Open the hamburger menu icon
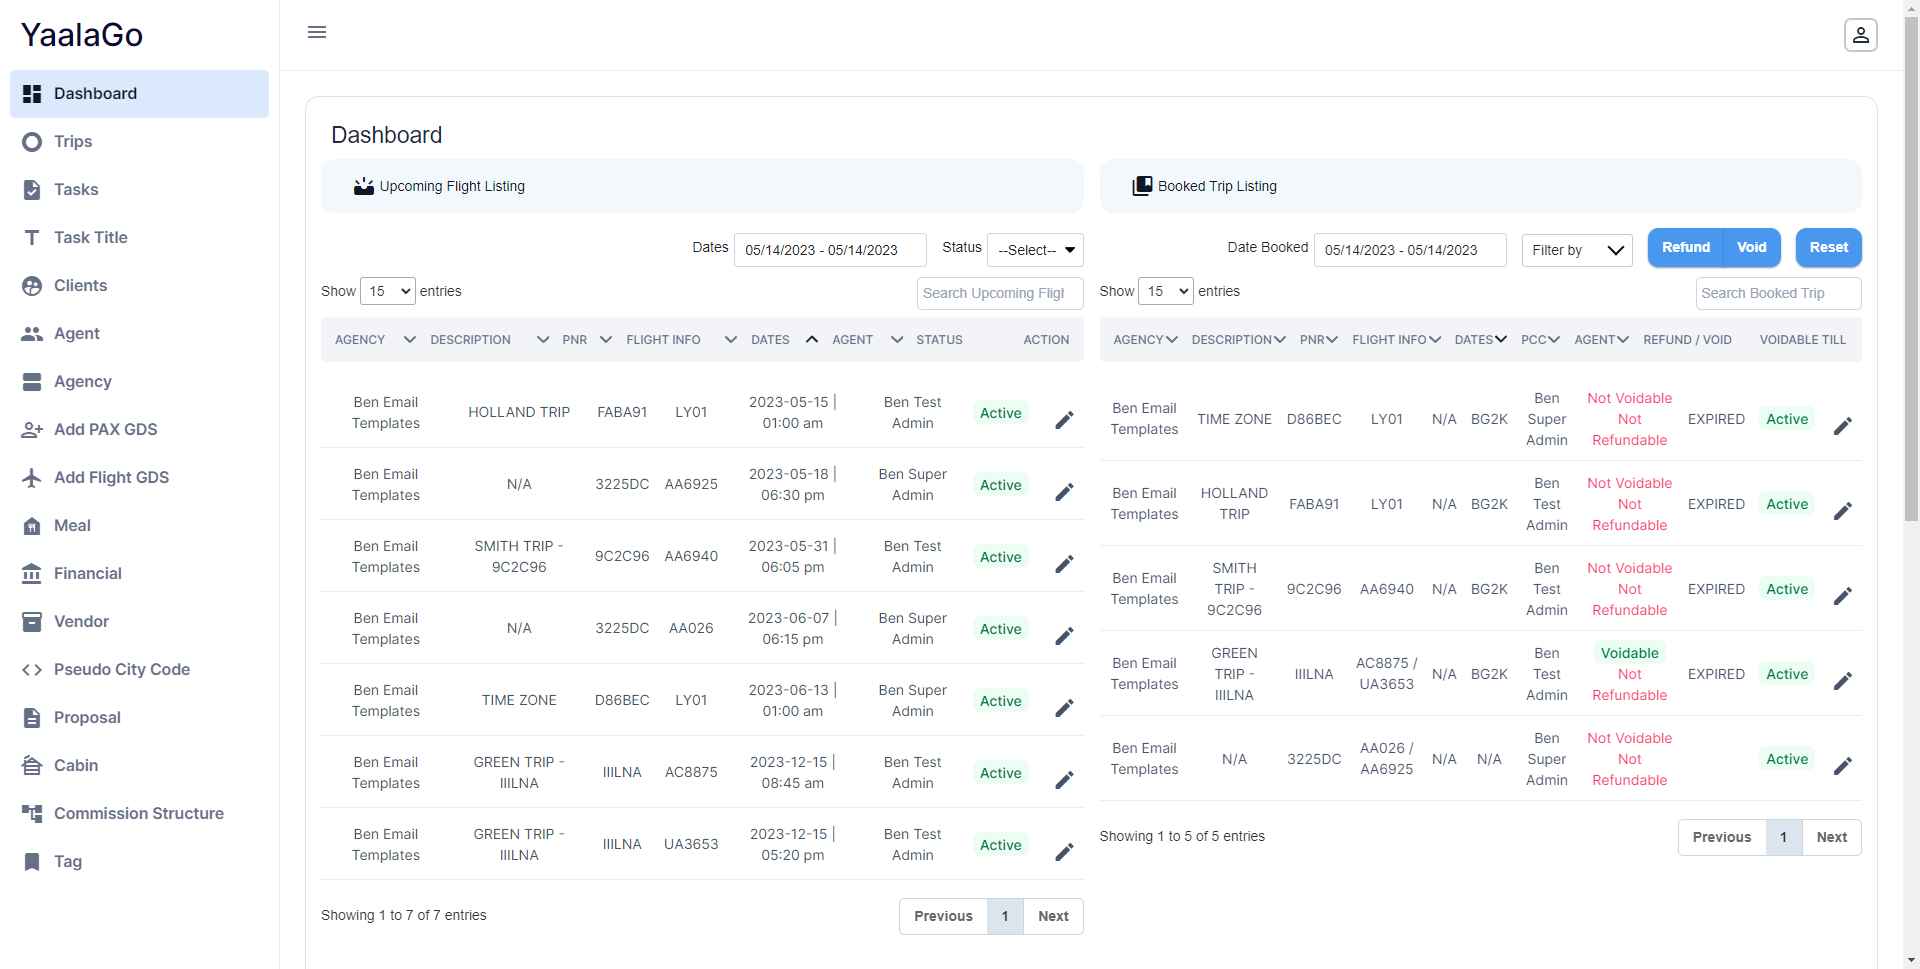Screen dimensions: 1920x969 pos(317,32)
